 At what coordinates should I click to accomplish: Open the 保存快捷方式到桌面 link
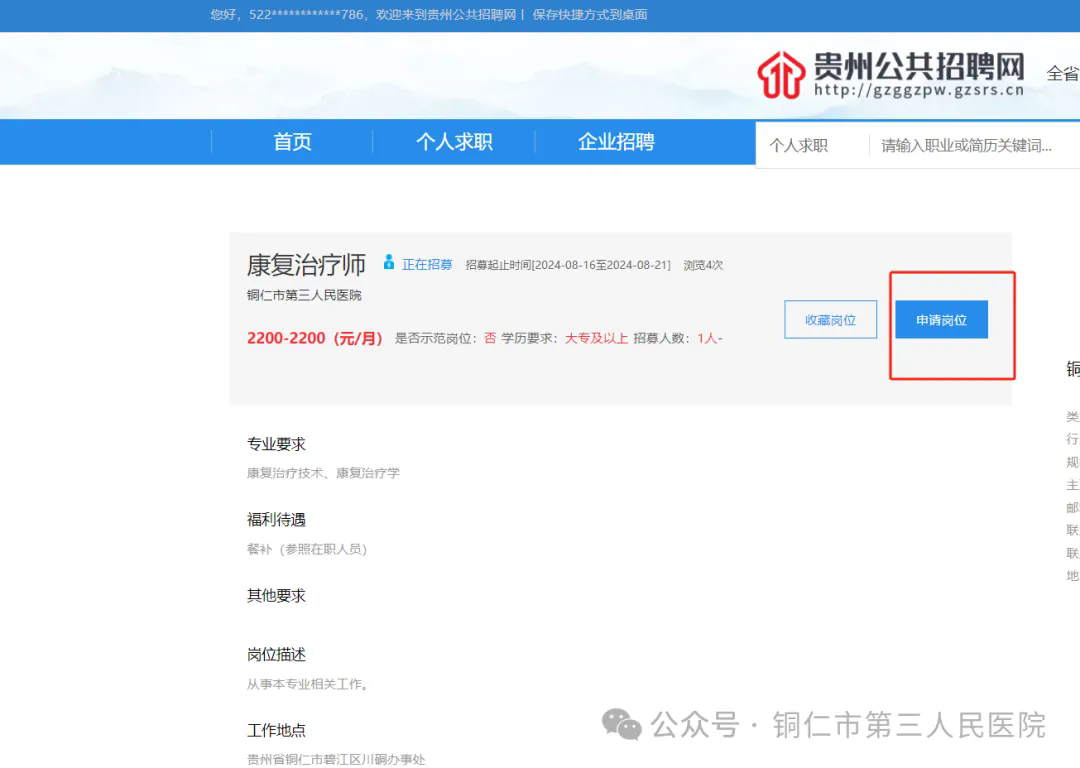[x=590, y=15]
